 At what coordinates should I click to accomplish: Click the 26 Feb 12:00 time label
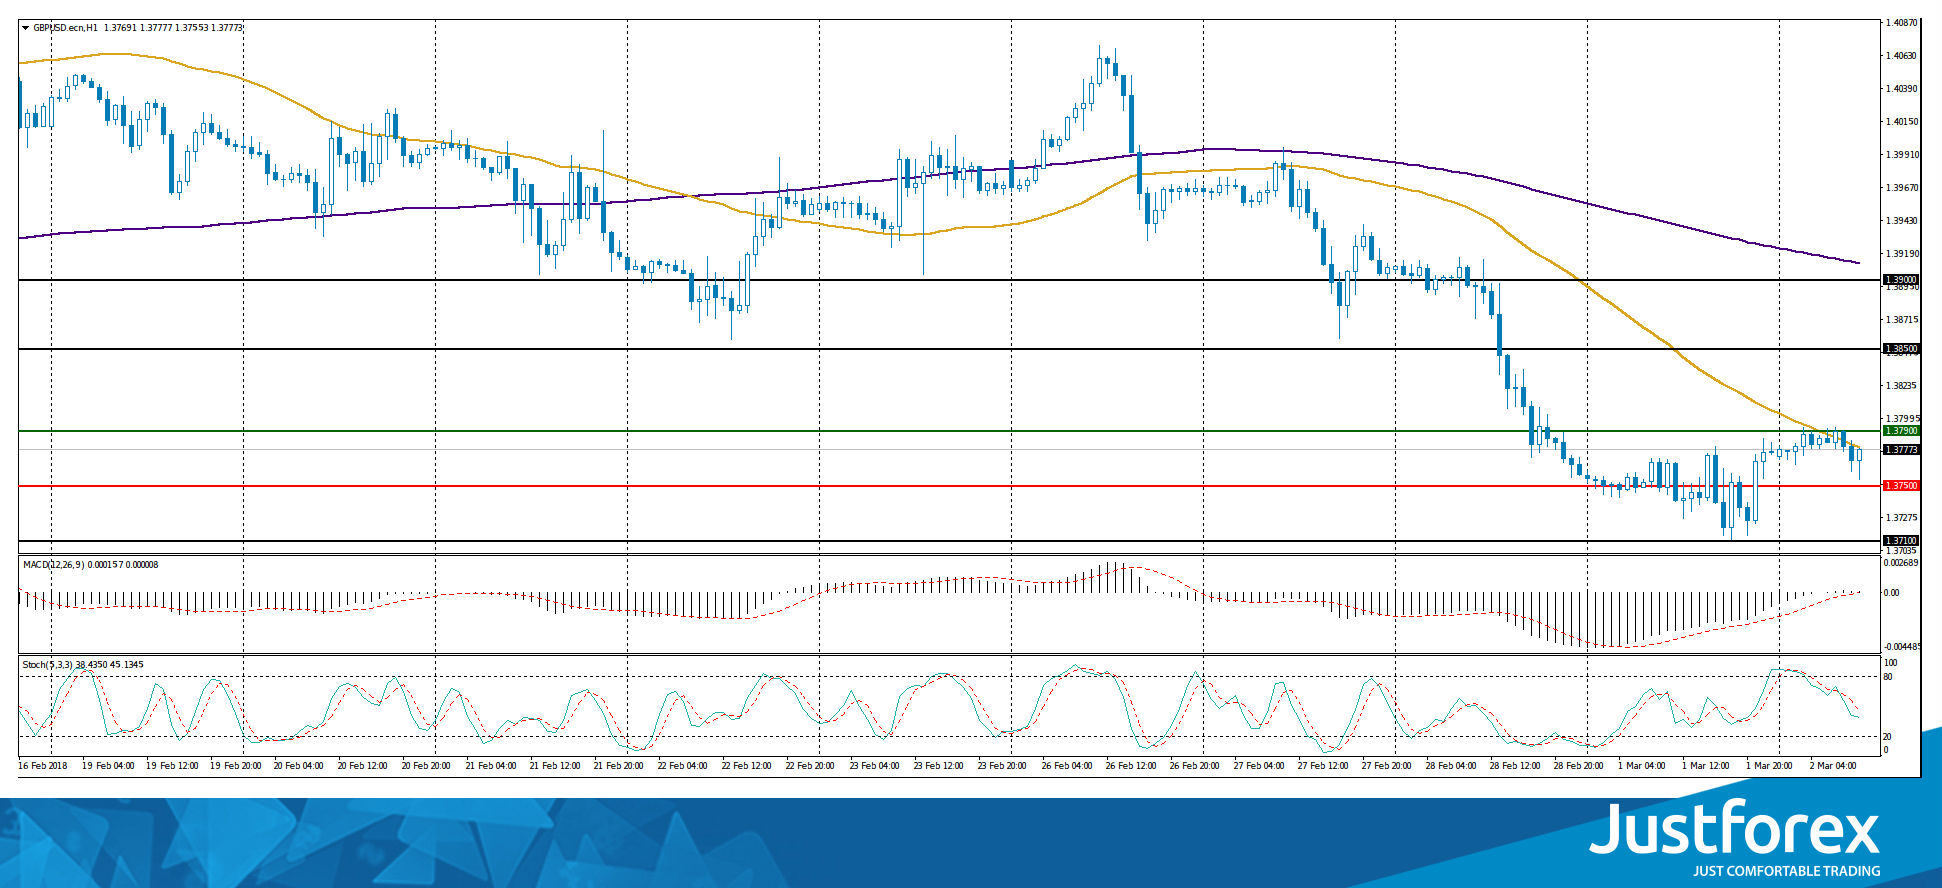[1132, 766]
